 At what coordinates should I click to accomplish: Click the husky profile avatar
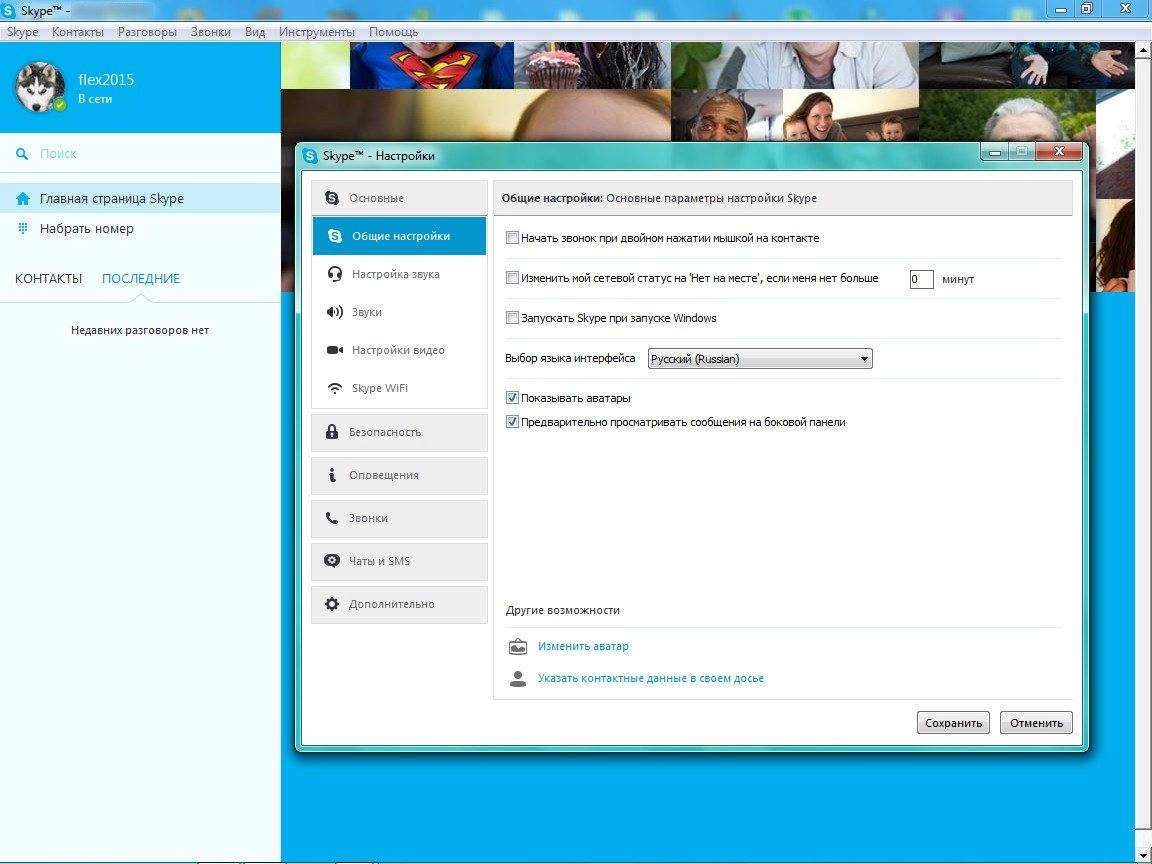click(40, 87)
